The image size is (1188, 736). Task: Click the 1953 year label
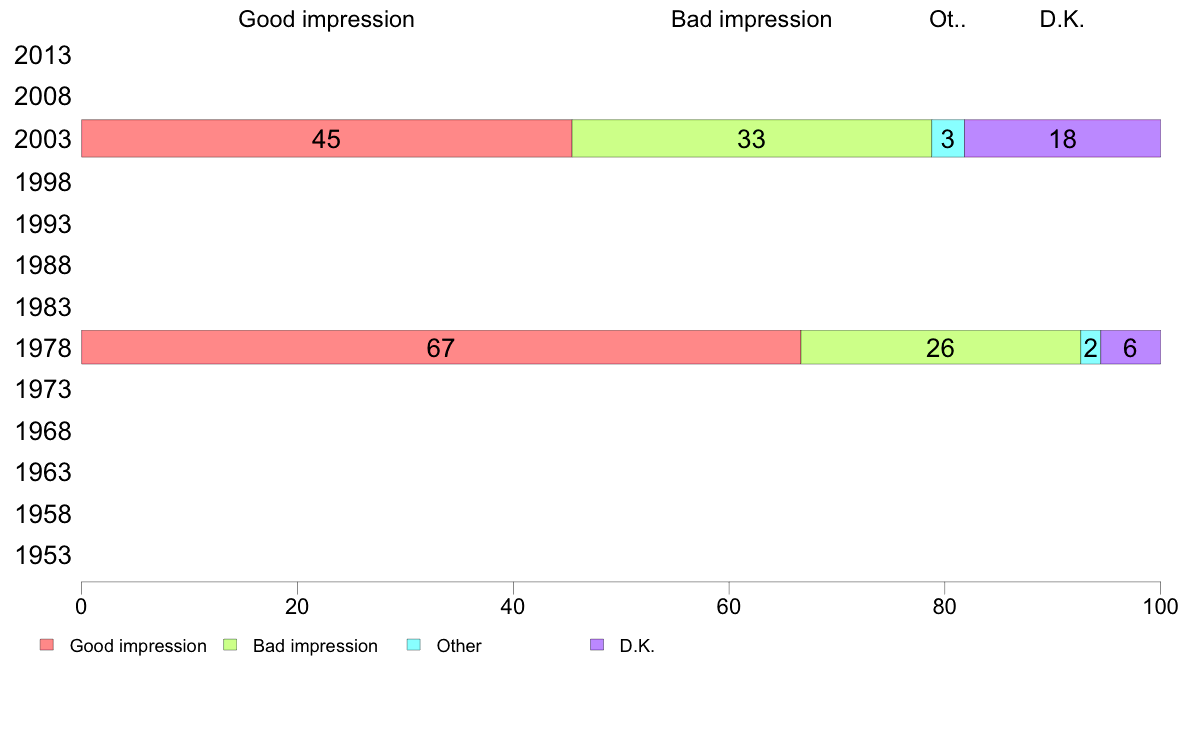(x=43, y=556)
